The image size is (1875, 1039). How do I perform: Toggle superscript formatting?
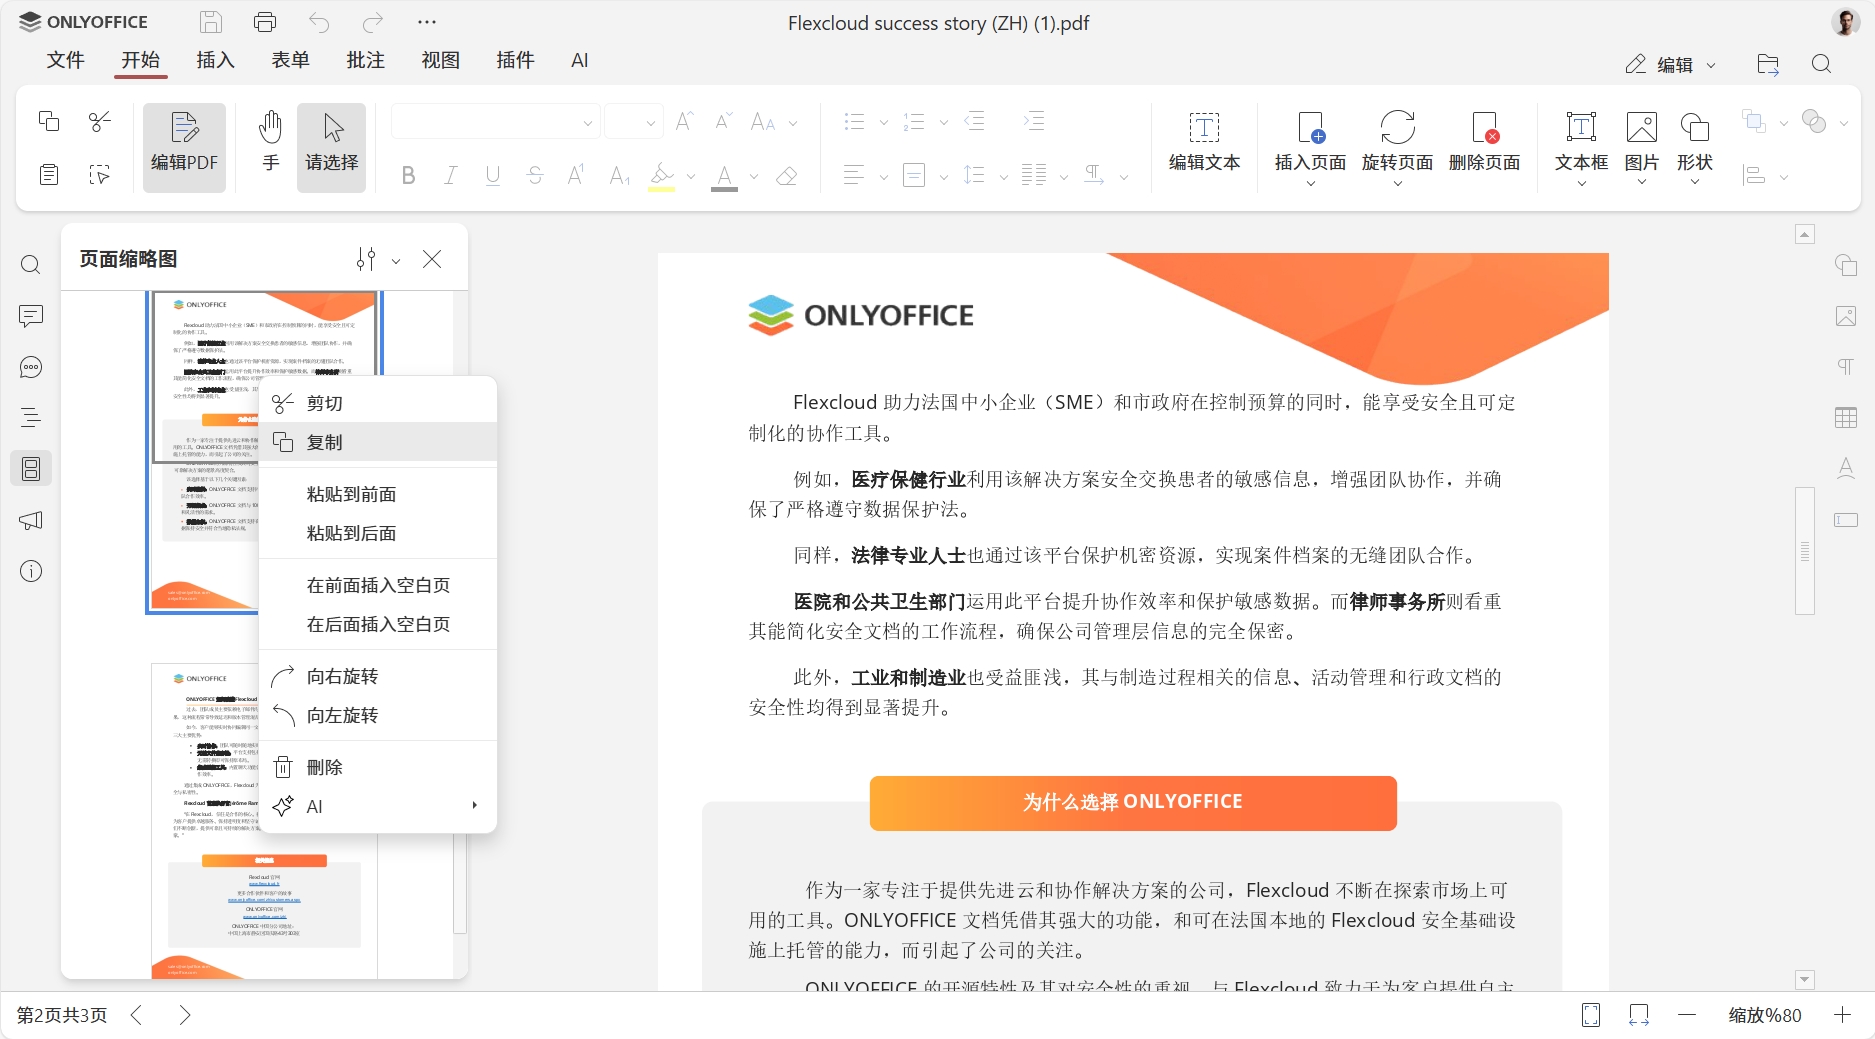(577, 176)
